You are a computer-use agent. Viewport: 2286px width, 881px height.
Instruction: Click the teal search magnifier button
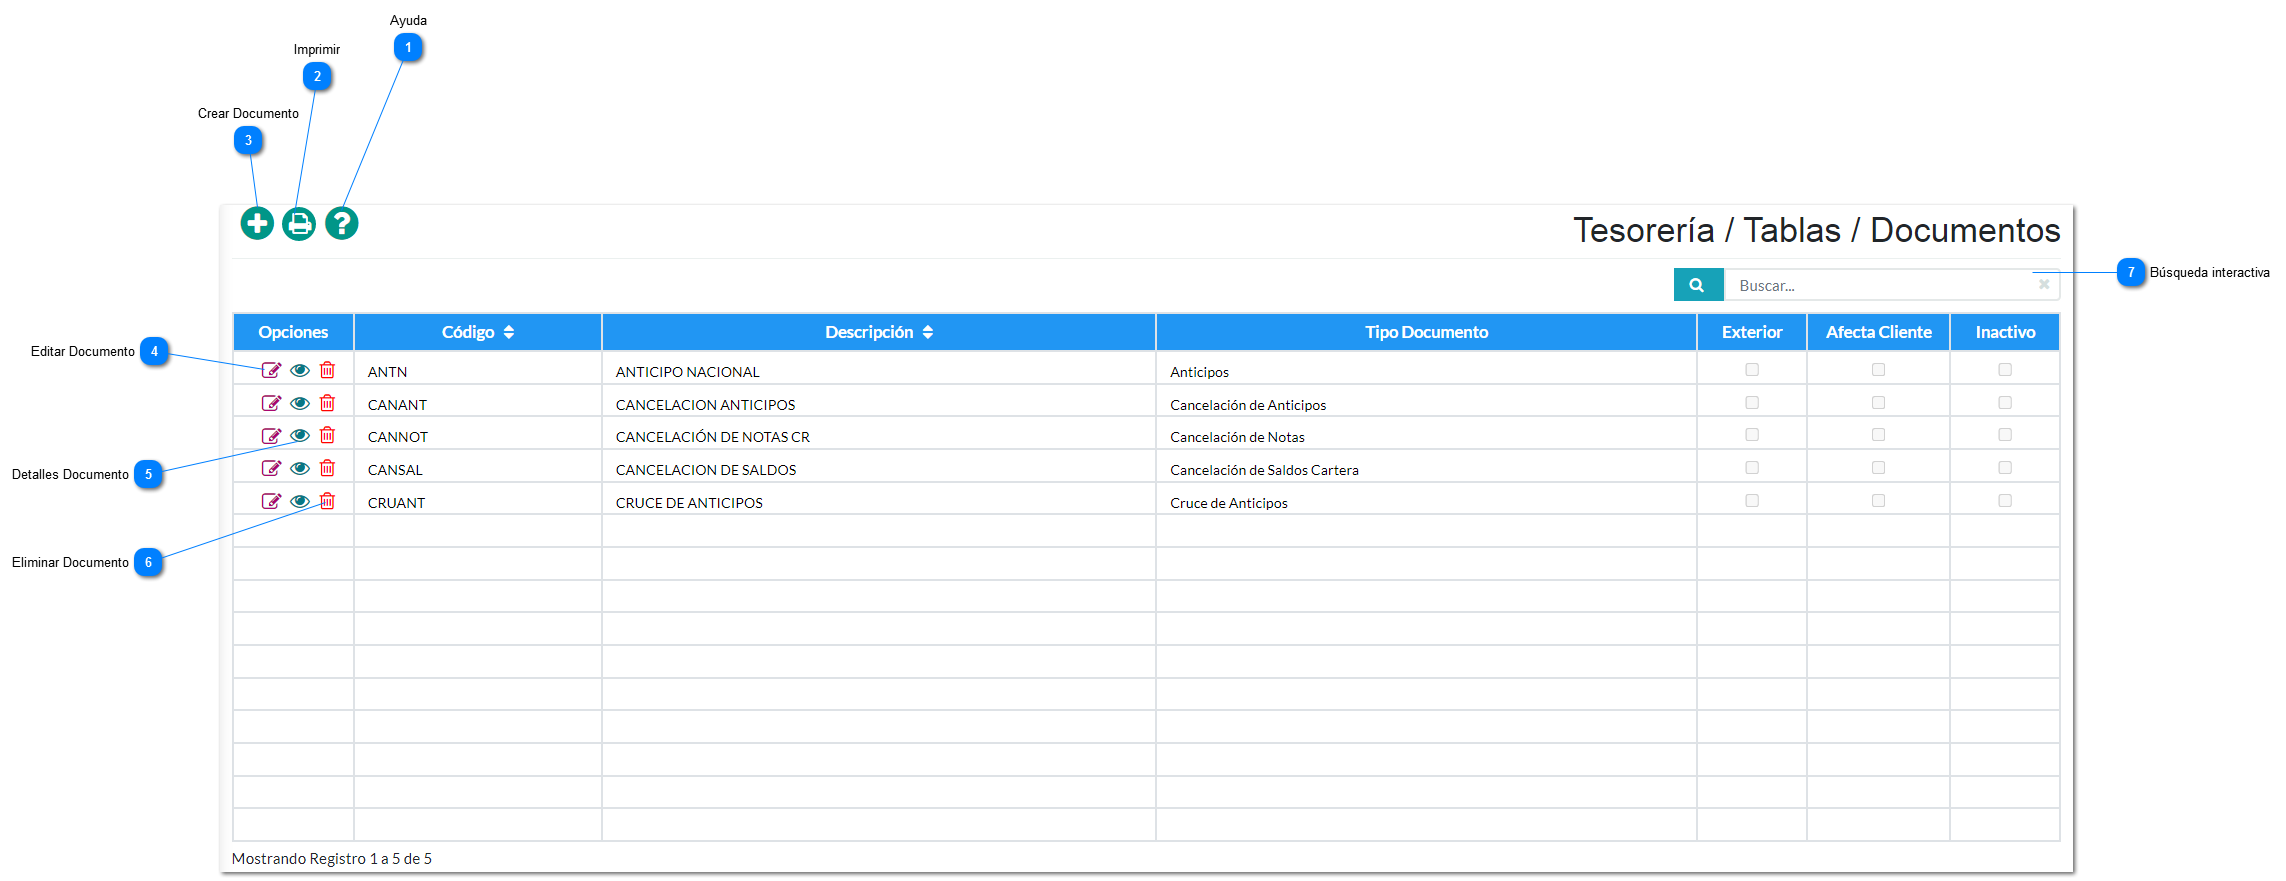[1698, 285]
